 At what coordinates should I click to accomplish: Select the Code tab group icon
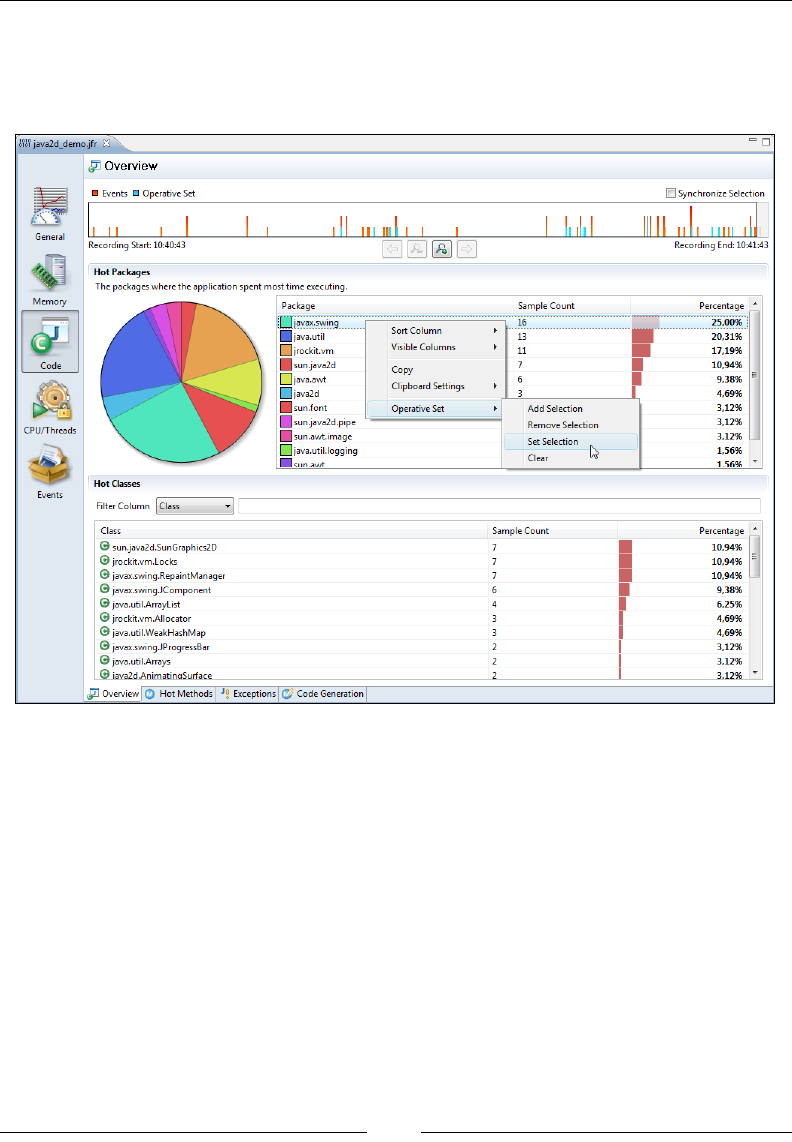pyautogui.click(x=50, y=342)
